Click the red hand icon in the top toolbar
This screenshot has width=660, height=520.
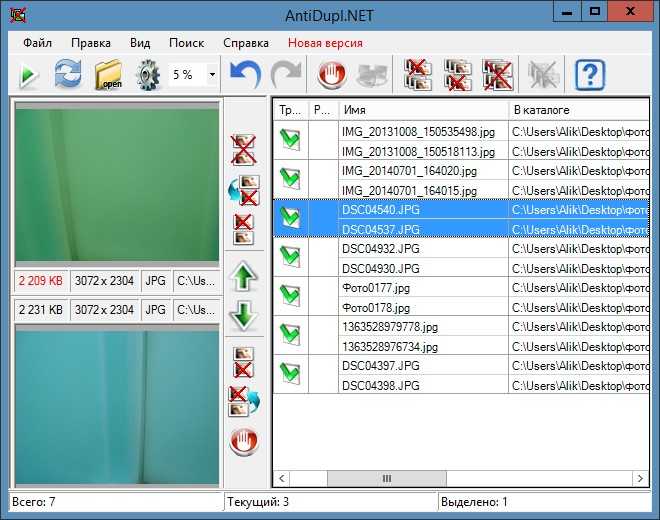pyautogui.click(x=332, y=75)
